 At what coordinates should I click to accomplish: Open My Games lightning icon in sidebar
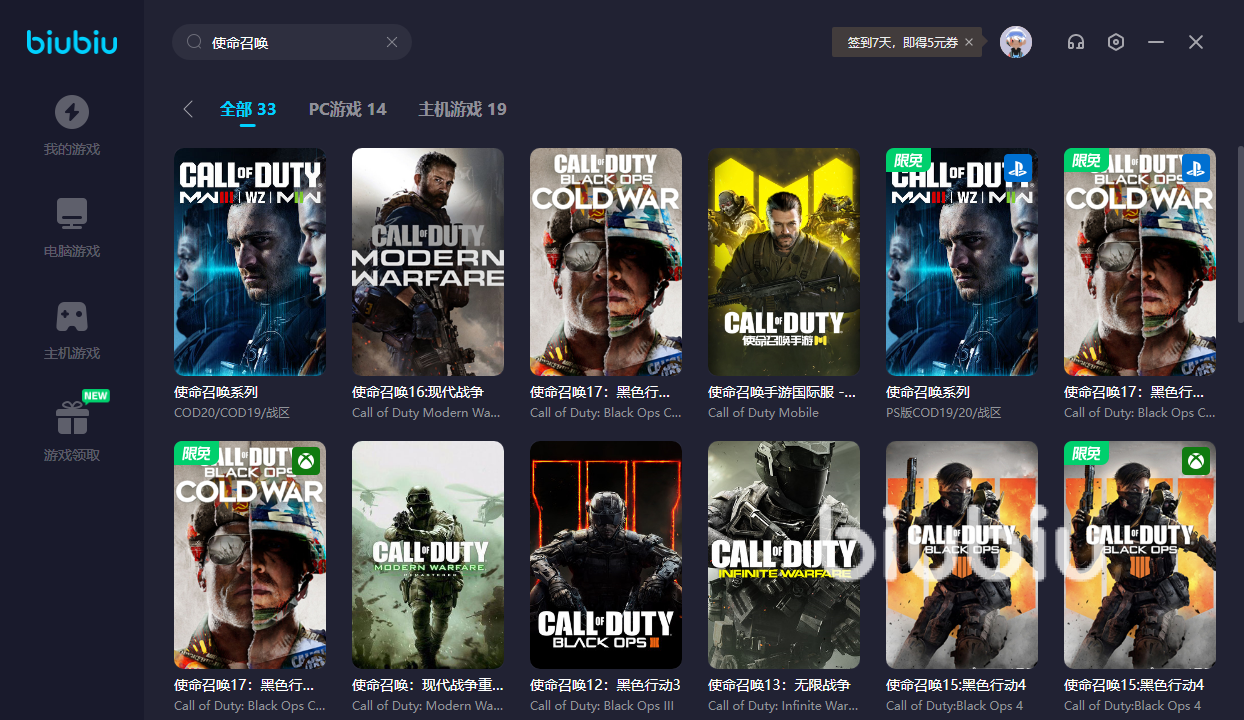click(x=71, y=112)
